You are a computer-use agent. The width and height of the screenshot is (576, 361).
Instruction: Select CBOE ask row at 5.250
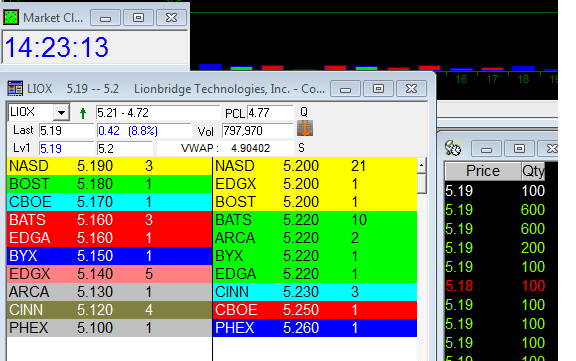click(315, 310)
